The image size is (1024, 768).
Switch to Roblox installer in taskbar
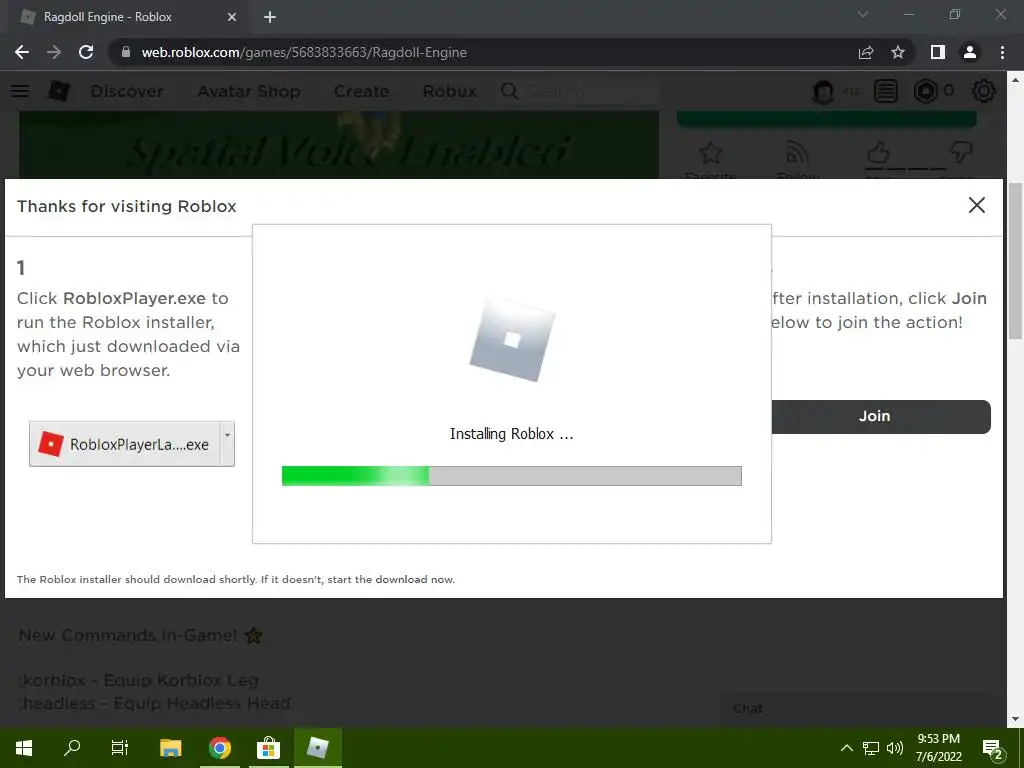[x=317, y=748]
